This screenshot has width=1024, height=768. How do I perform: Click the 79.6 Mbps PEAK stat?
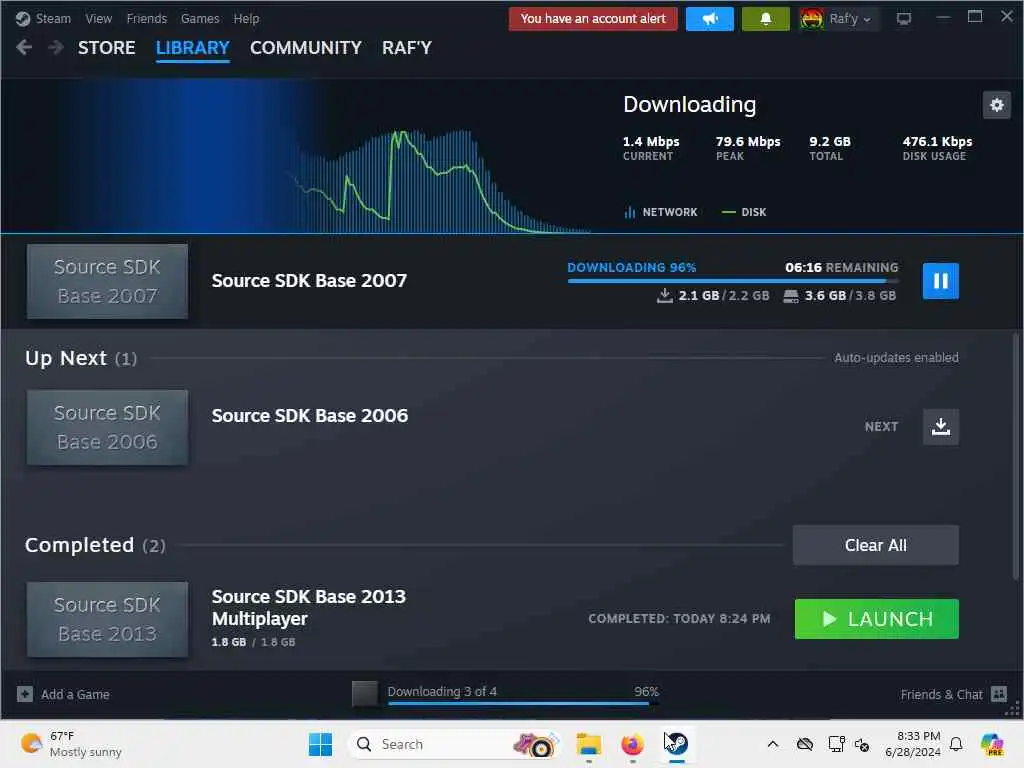point(748,148)
